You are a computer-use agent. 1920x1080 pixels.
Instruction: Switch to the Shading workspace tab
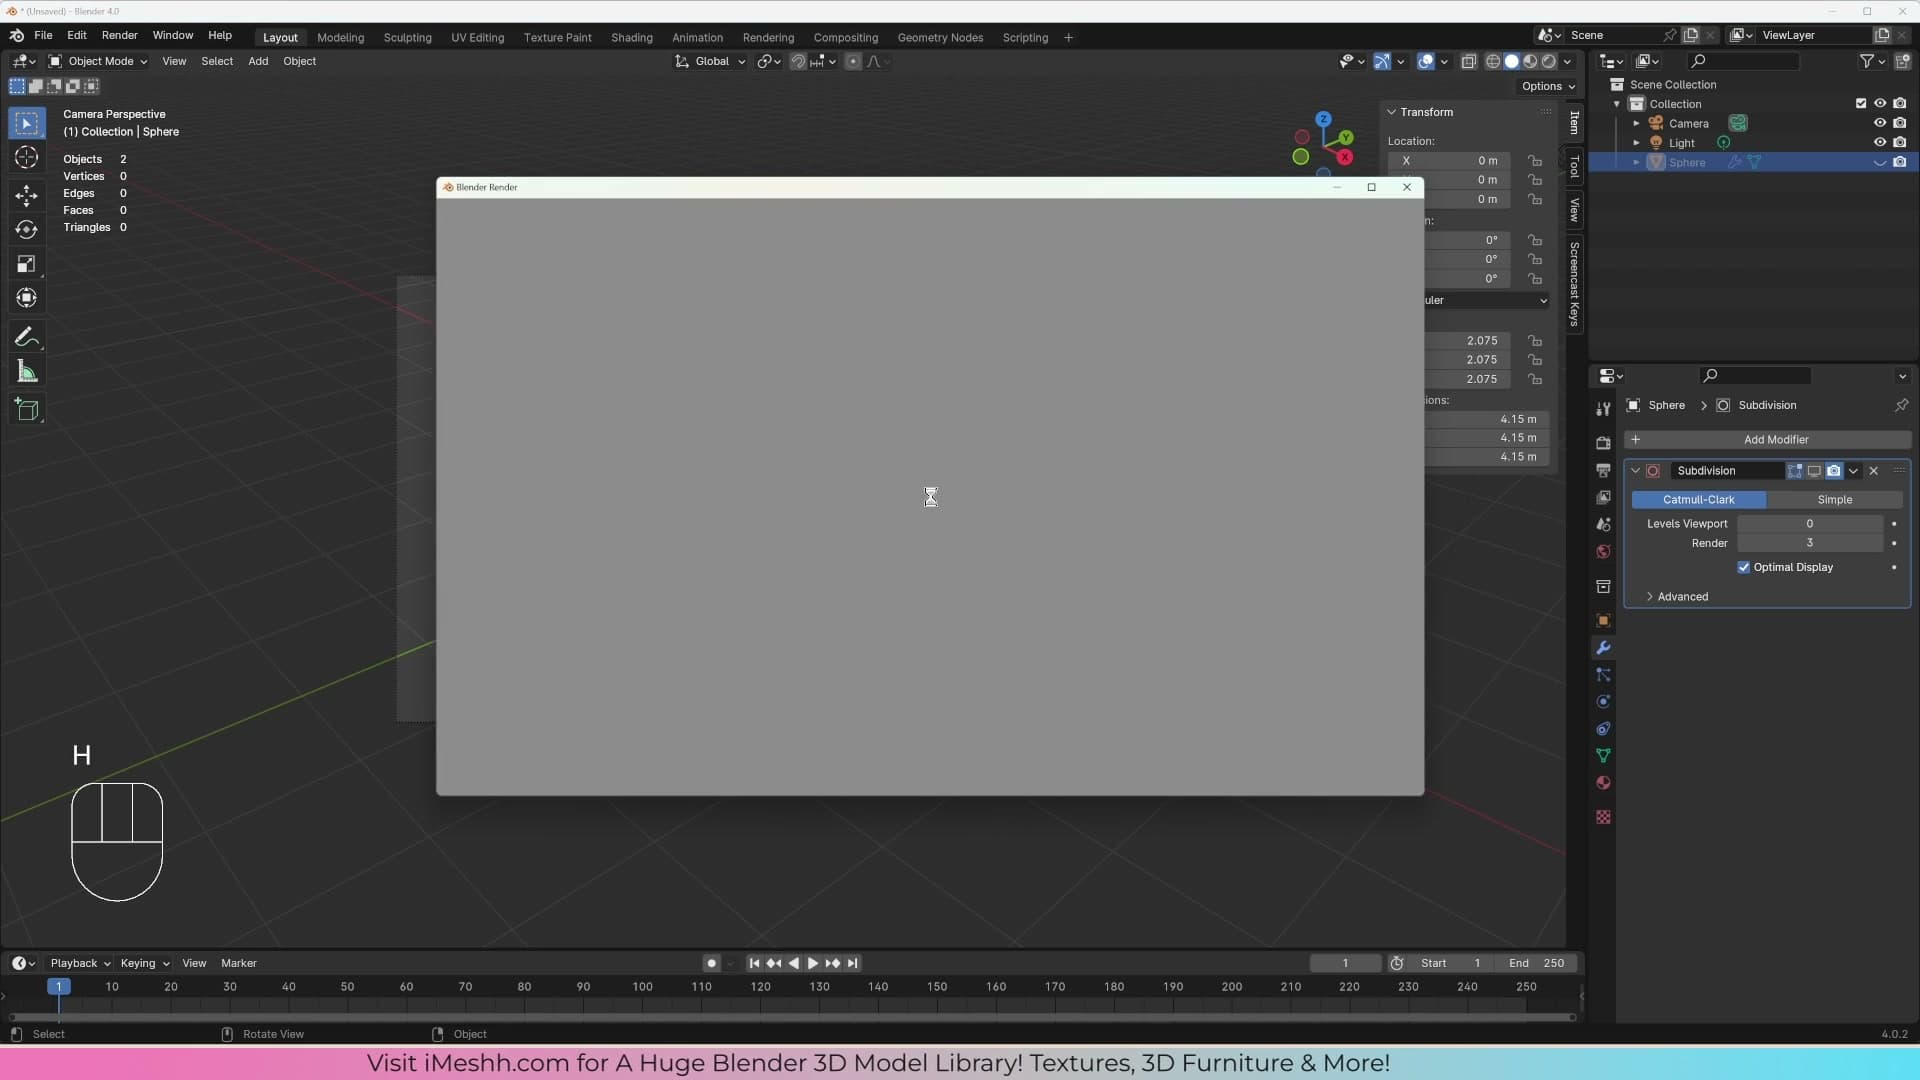631,37
